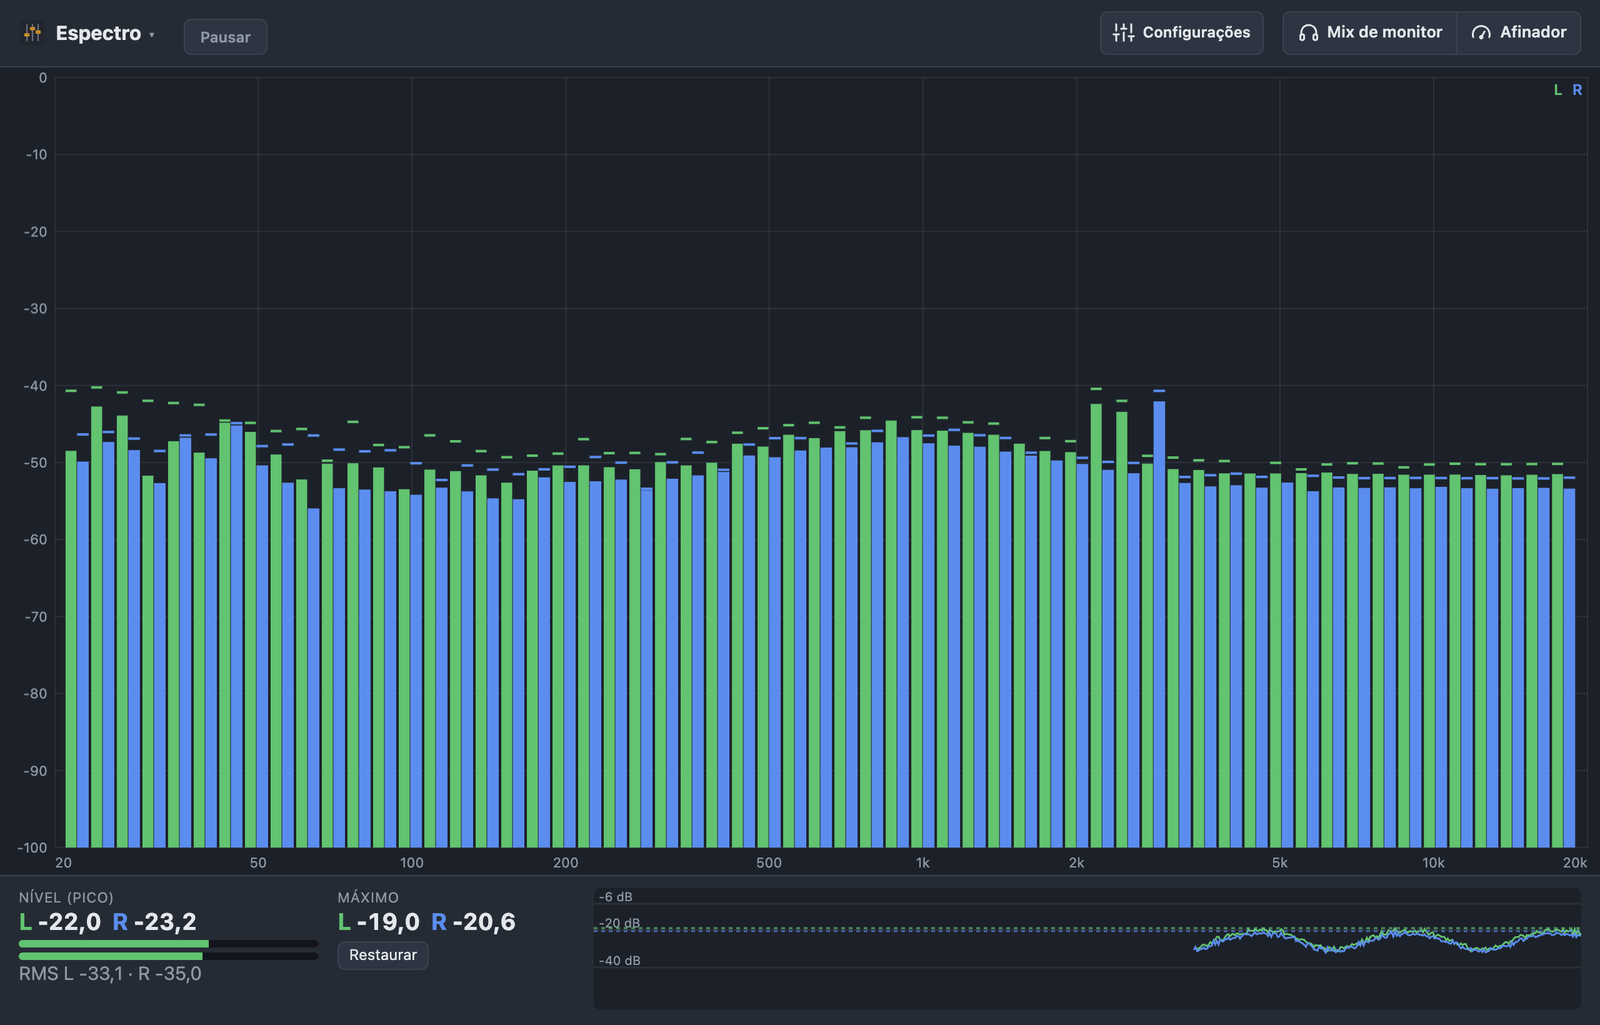Viewport: 1600px width, 1025px height.
Task: Switch to Mix de monitor
Action: [1370, 33]
